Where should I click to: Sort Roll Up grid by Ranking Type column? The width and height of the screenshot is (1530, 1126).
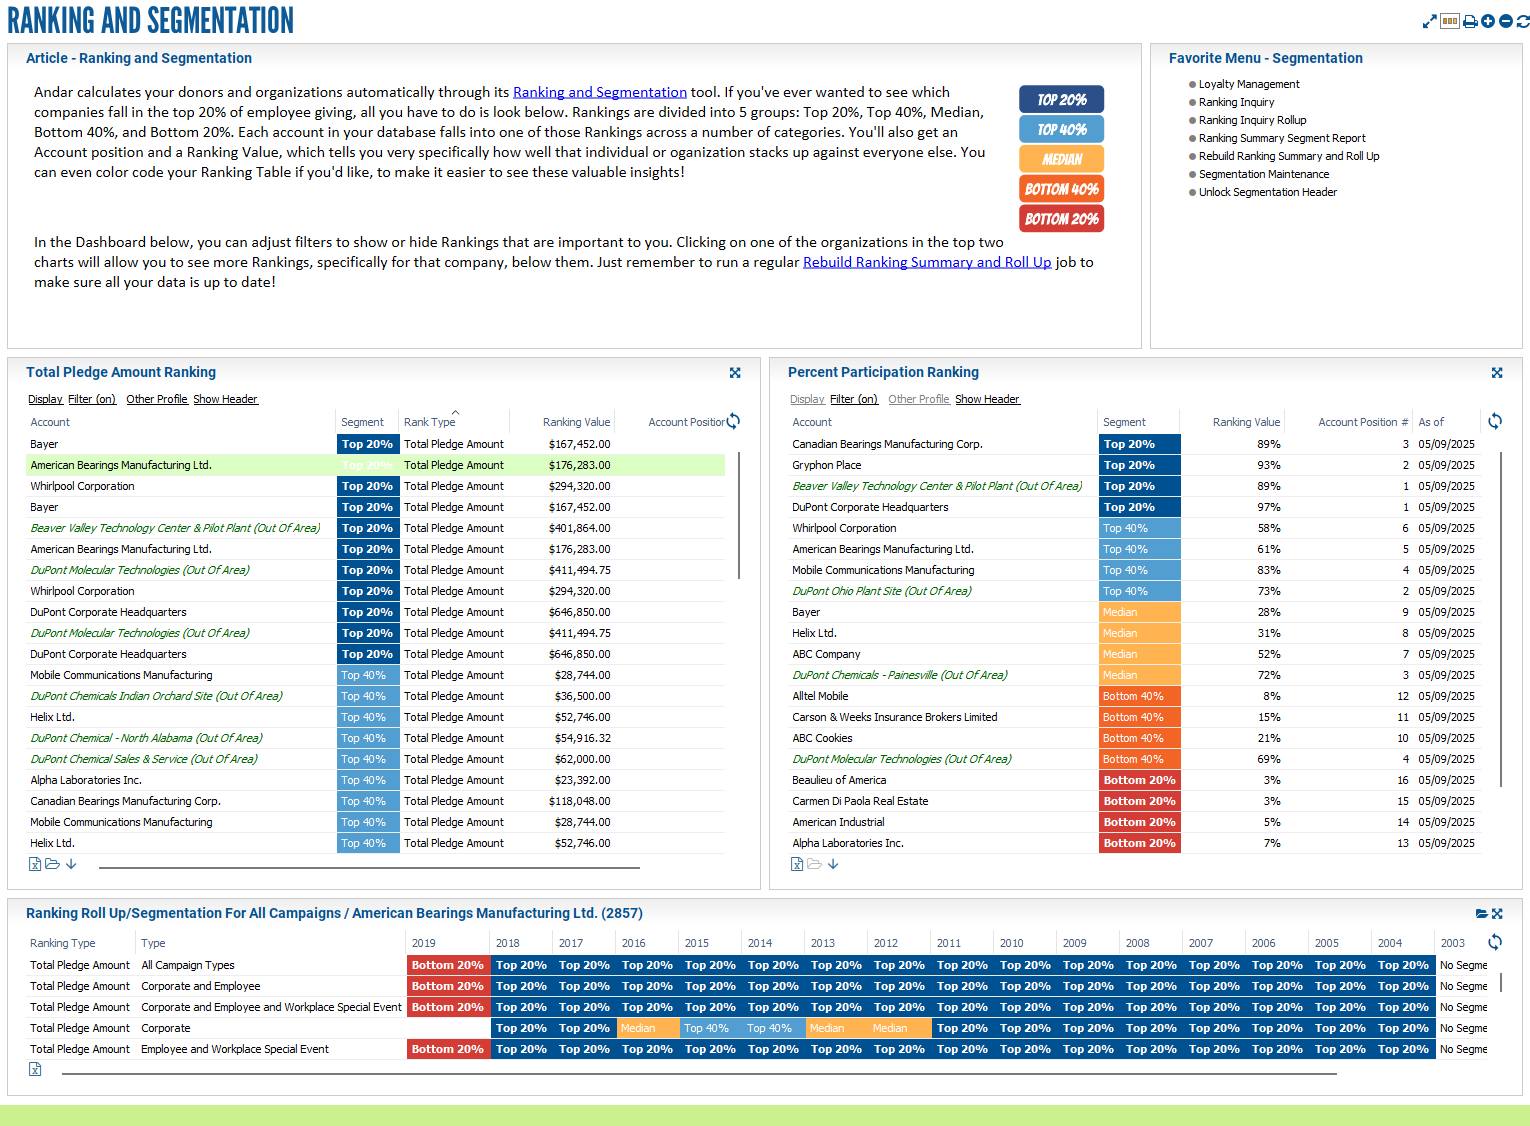click(63, 943)
